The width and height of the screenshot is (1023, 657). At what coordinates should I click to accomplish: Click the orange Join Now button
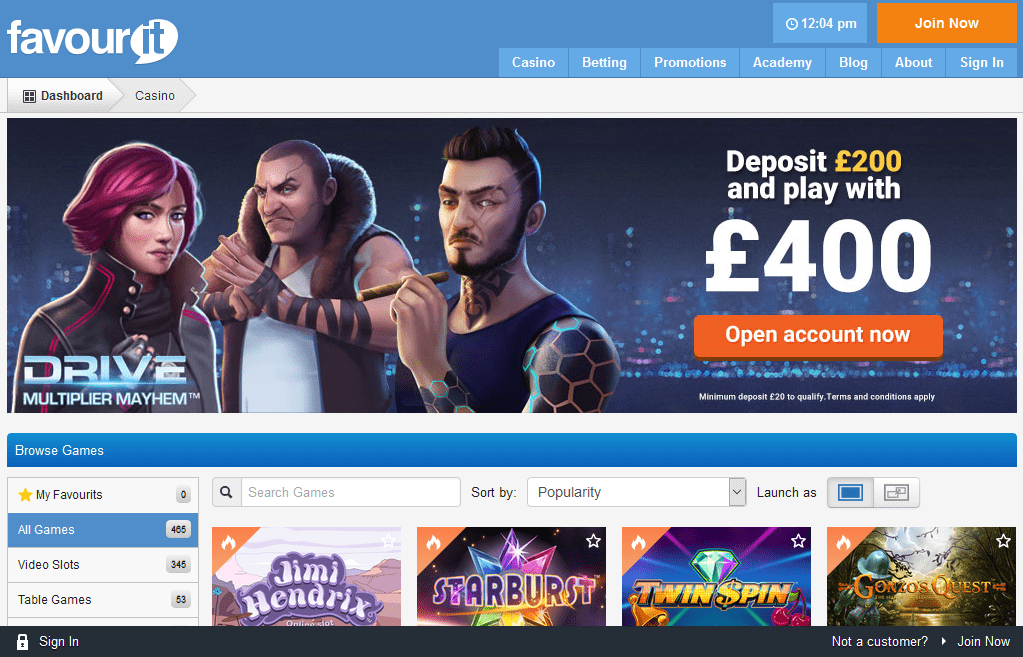pyautogui.click(x=947, y=23)
